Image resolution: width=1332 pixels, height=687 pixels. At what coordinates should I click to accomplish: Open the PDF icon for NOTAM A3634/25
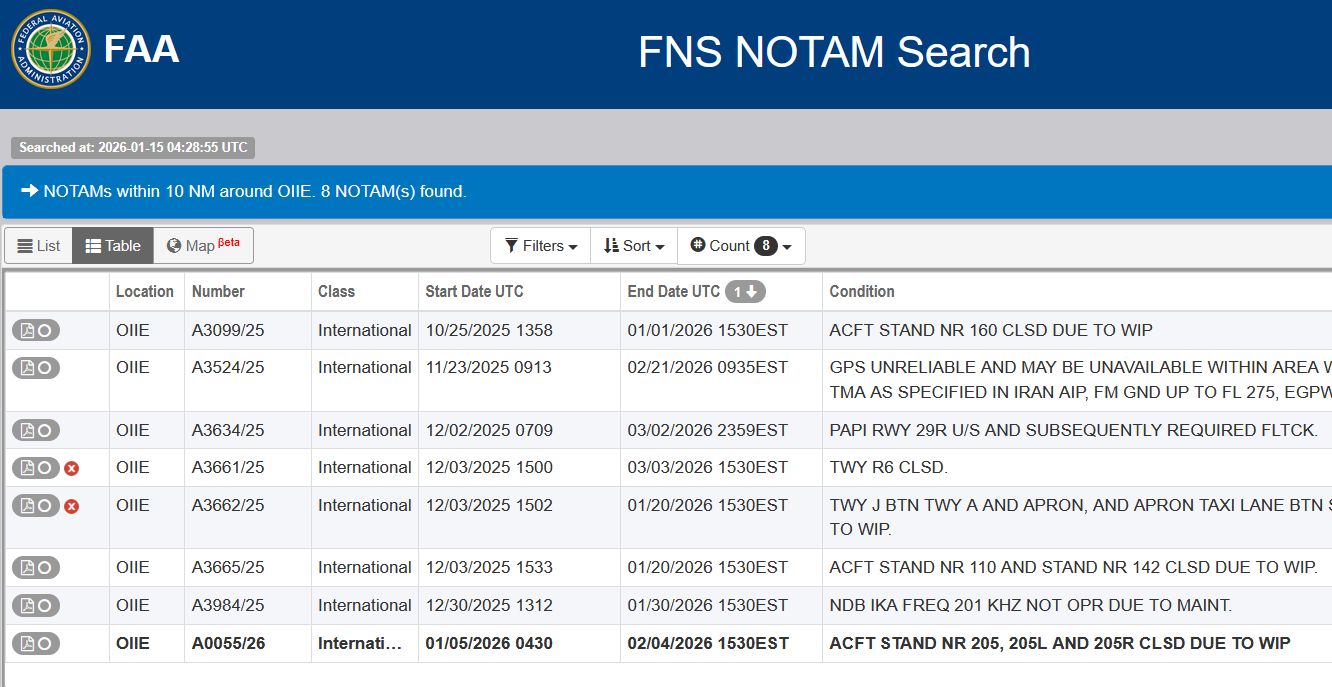click(27, 431)
